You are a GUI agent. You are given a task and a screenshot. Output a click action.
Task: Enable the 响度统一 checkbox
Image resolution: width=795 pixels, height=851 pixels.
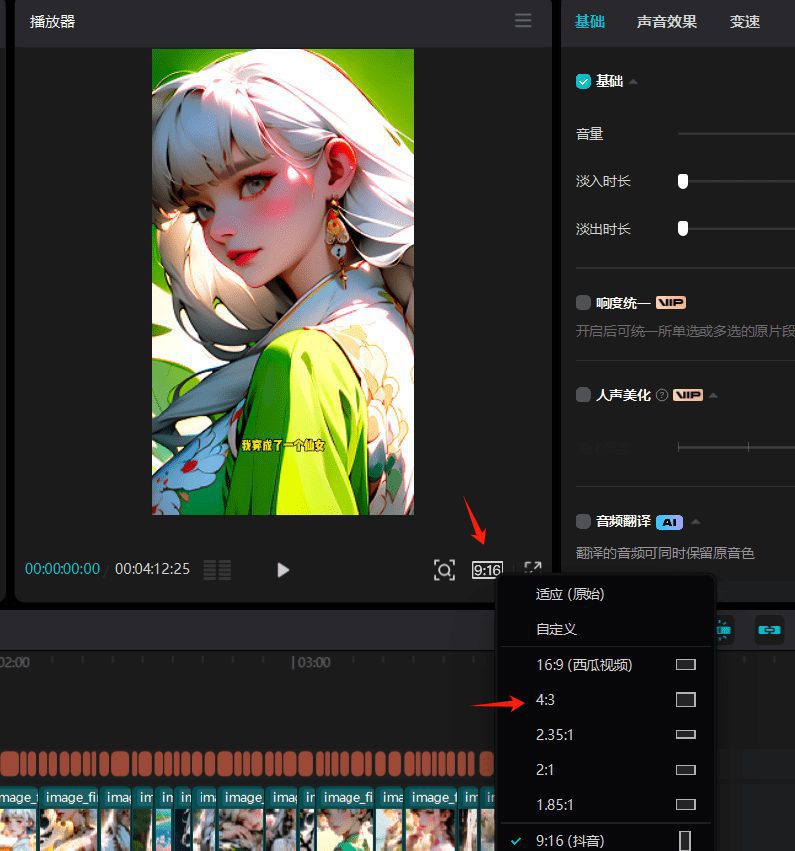(x=583, y=302)
